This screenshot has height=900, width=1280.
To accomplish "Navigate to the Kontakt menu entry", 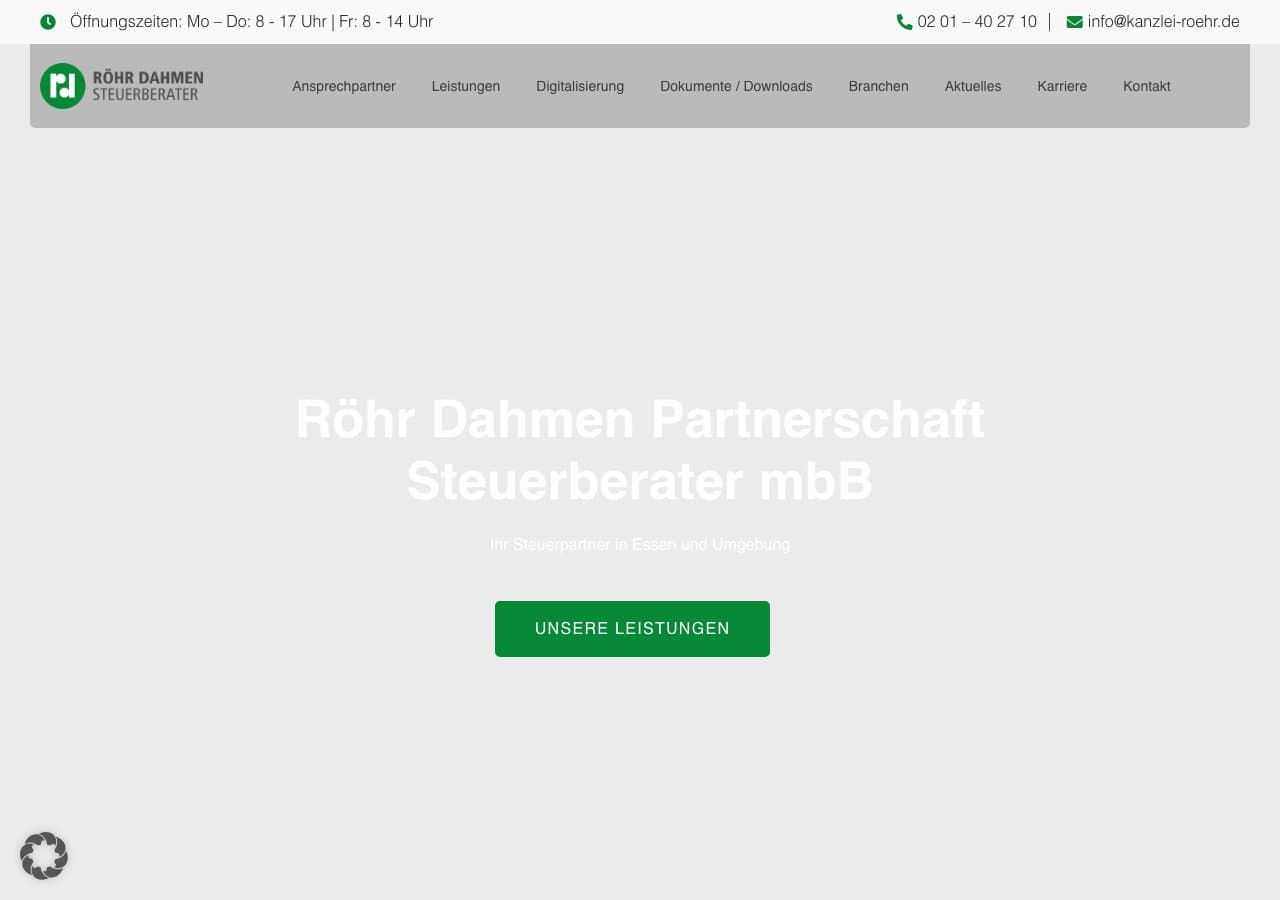I will tap(1147, 86).
